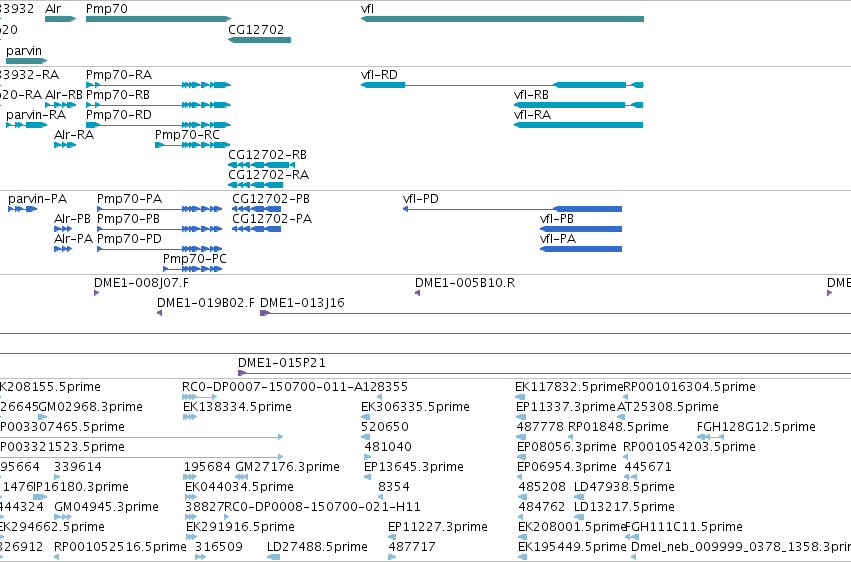The image size is (851, 562).
Task: Select the CG12702-PA protein label
Action: pos(272,219)
